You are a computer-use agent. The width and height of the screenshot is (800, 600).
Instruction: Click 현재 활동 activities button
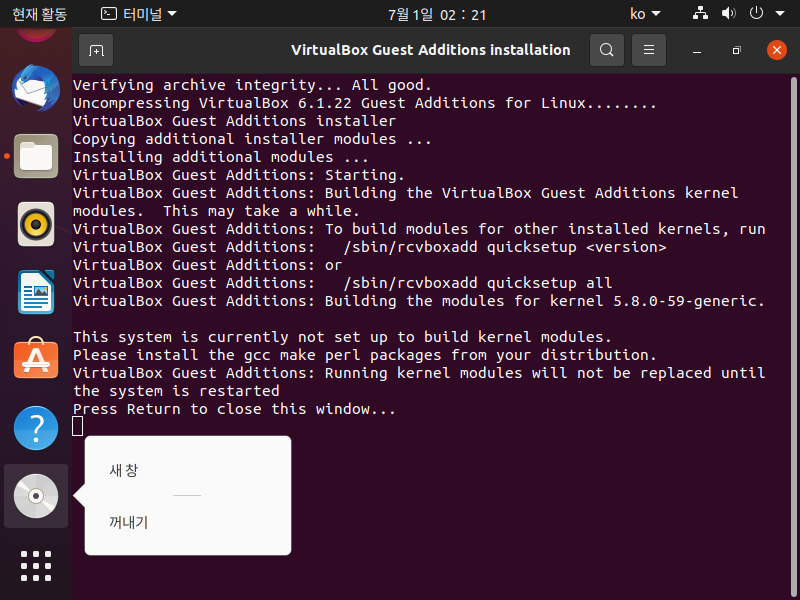[39, 14]
